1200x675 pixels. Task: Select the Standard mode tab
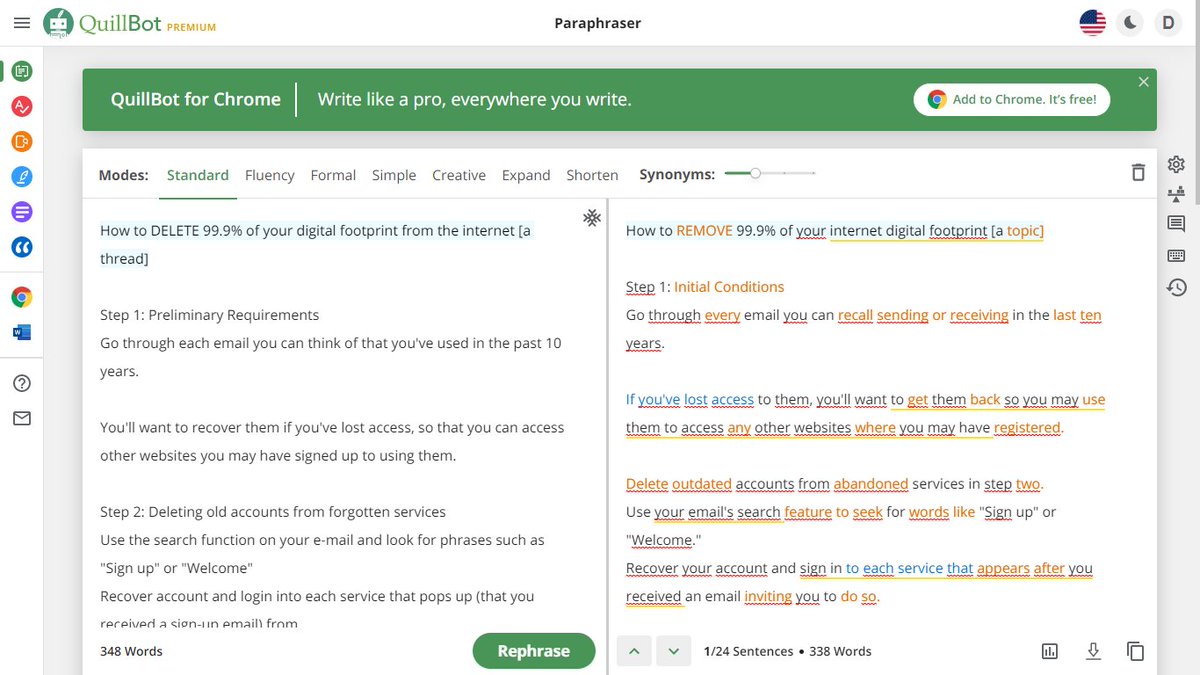[x=198, y=175]
